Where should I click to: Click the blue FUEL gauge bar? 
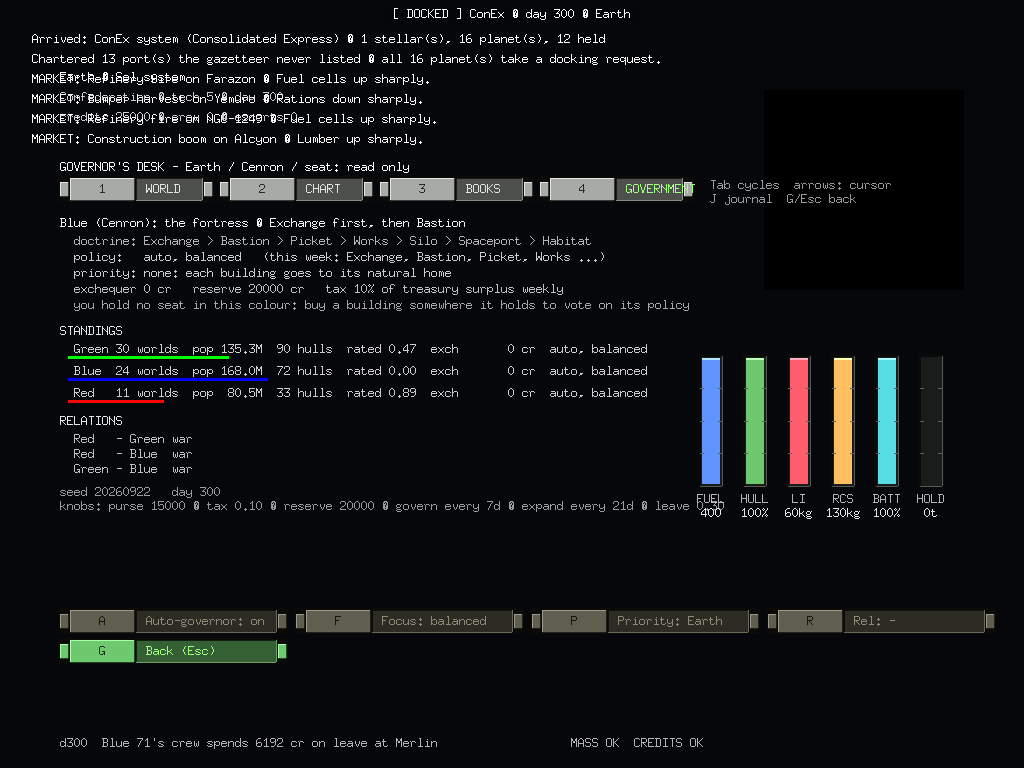point(711,421)
